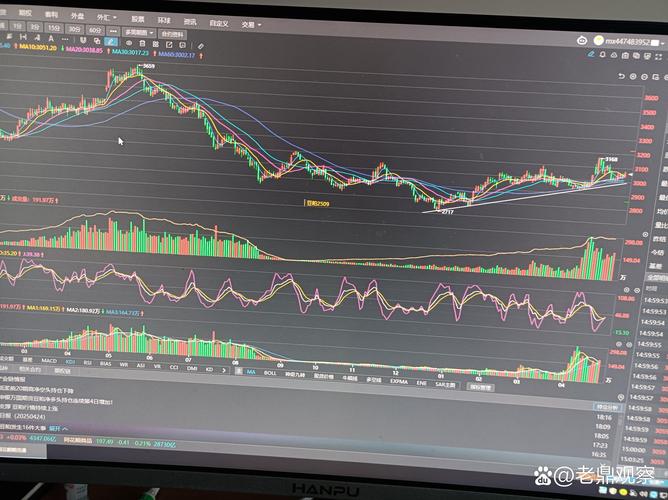The width and height of the screenshot is (668, 500).
Task: Switch chart to 15分 period
Action: pos(54,28)
